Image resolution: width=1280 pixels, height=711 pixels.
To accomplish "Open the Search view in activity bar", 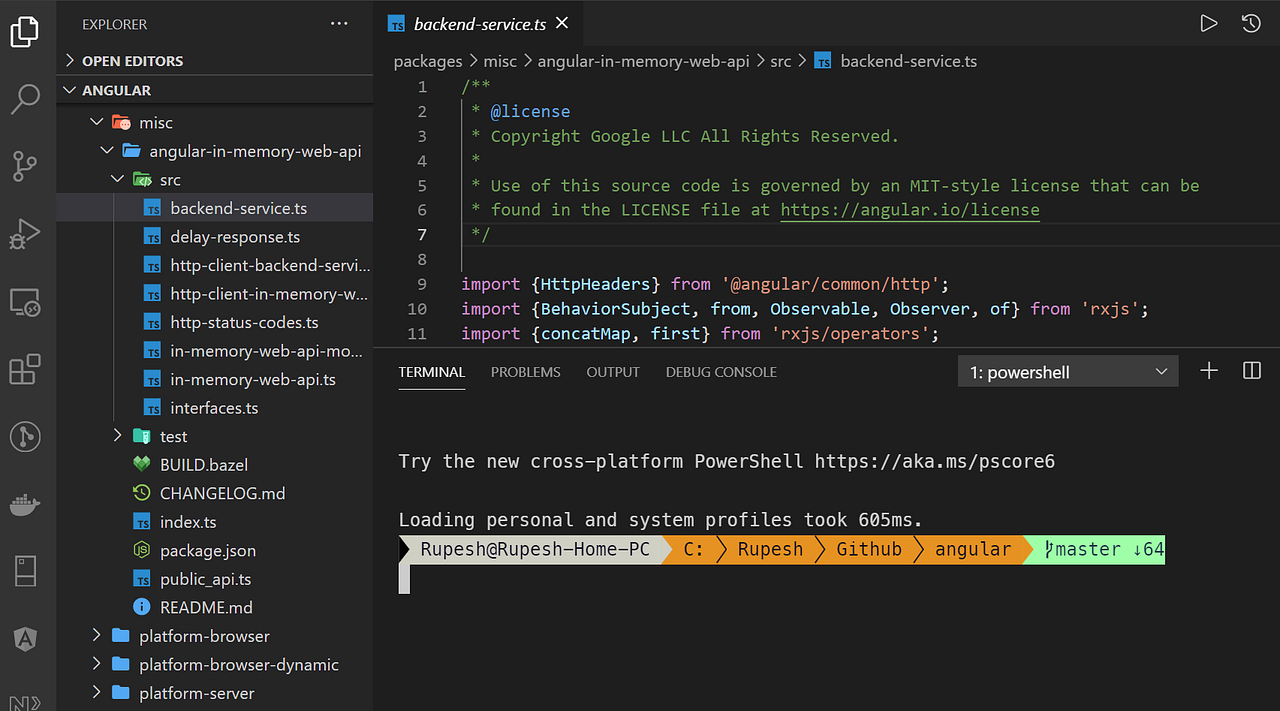I will 25,98.
